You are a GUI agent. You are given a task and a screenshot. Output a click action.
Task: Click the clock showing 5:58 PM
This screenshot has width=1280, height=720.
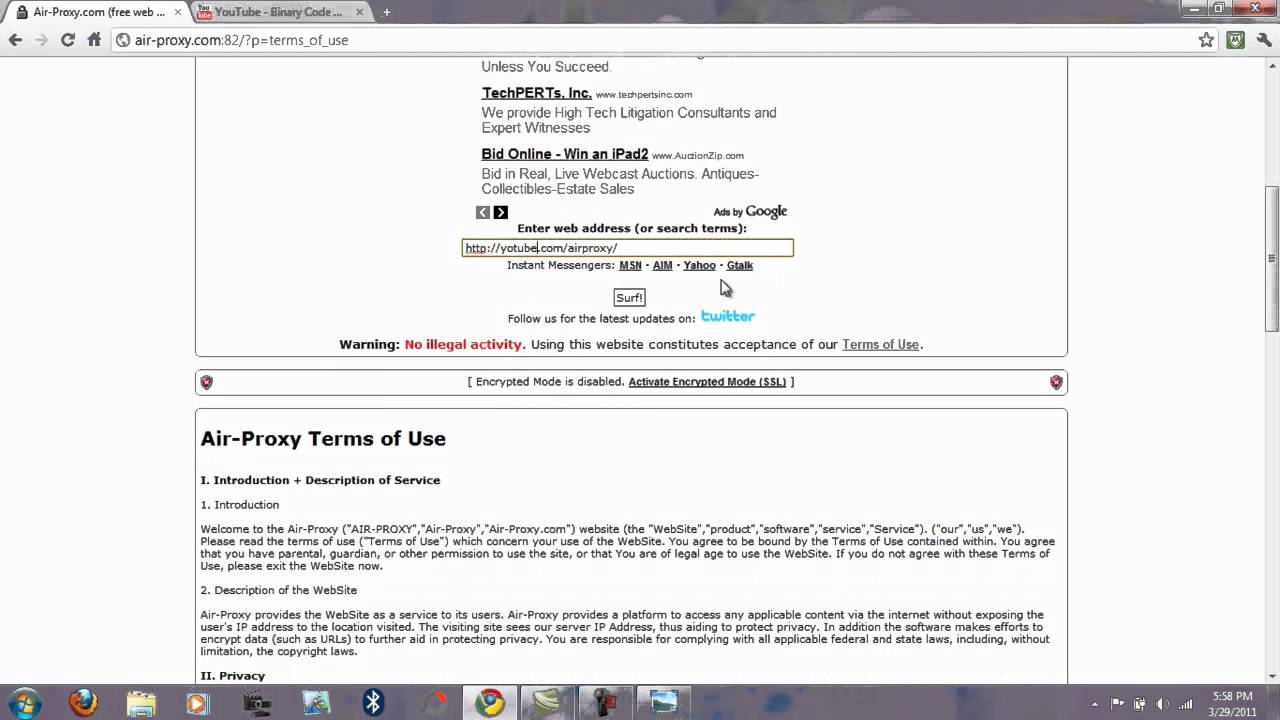coord(1231,696)
